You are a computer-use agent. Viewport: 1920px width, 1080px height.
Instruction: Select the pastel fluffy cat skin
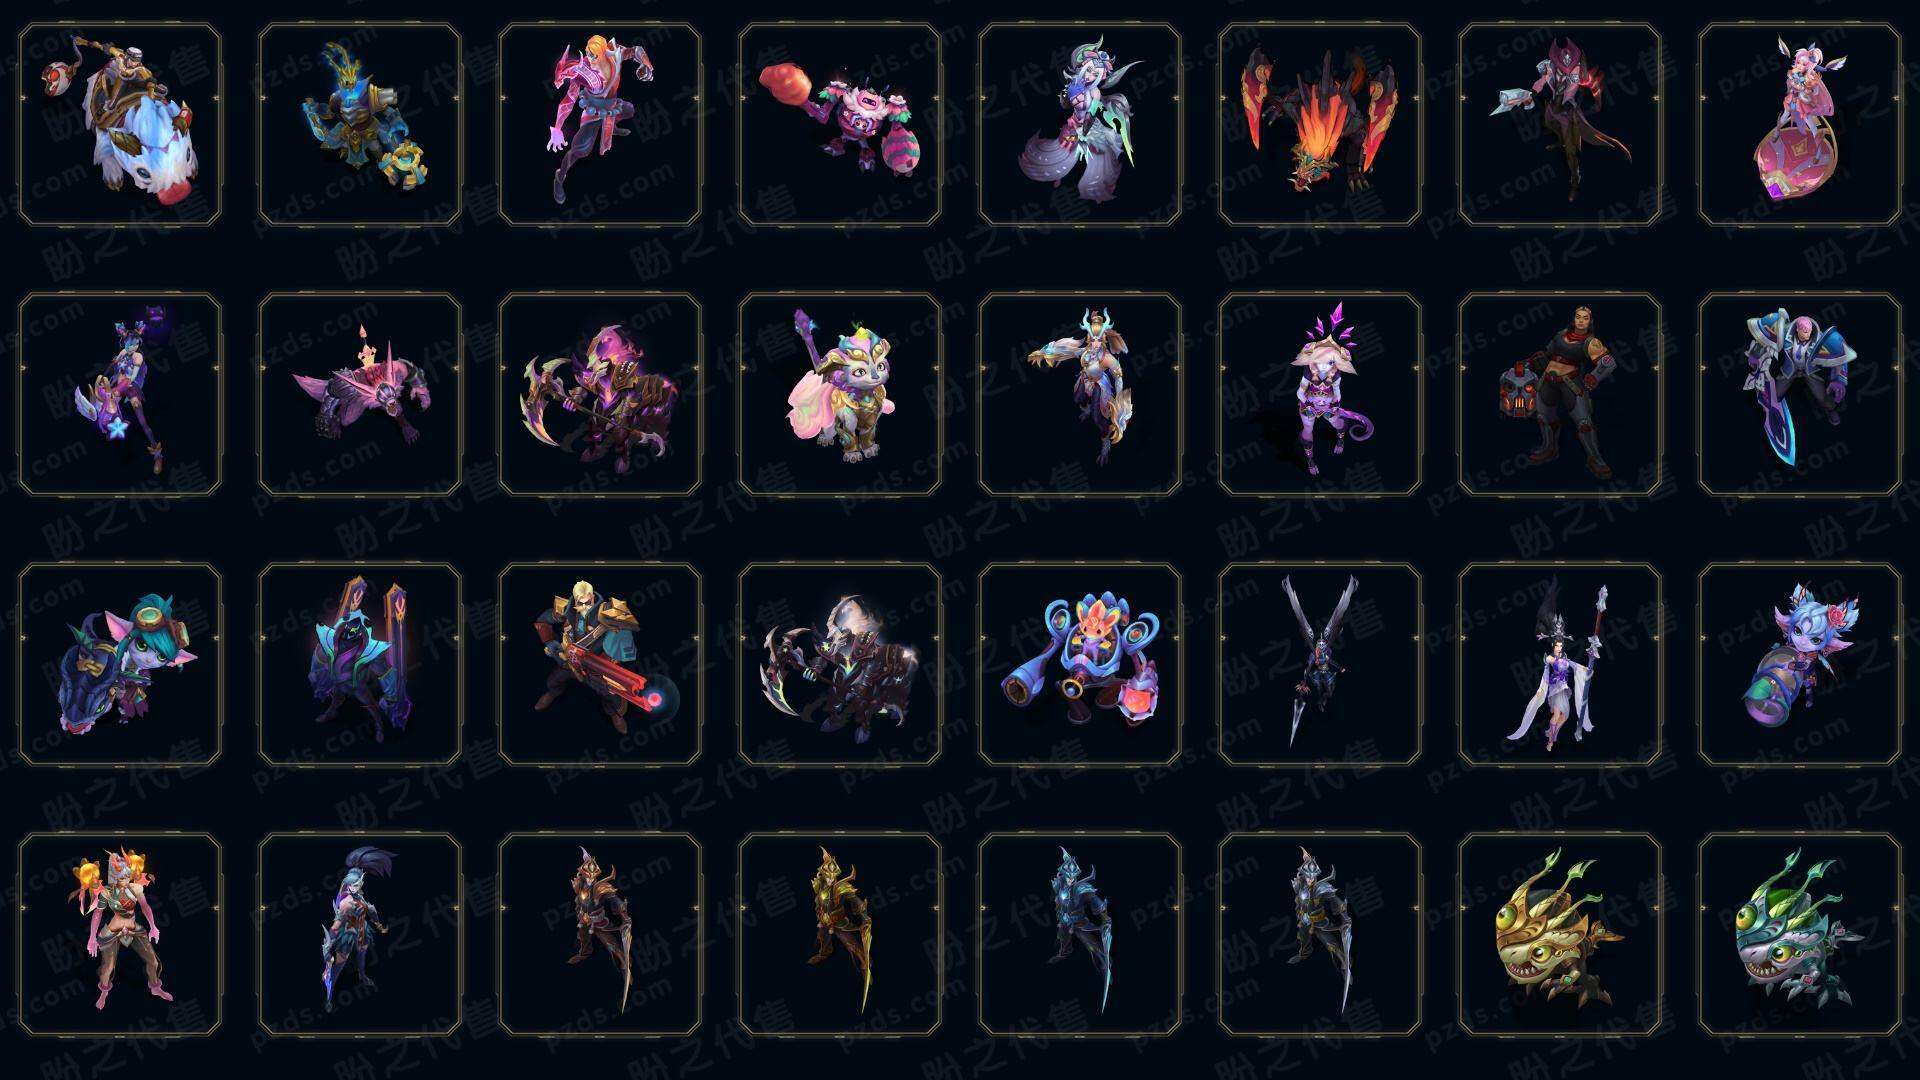coord(840,394)
